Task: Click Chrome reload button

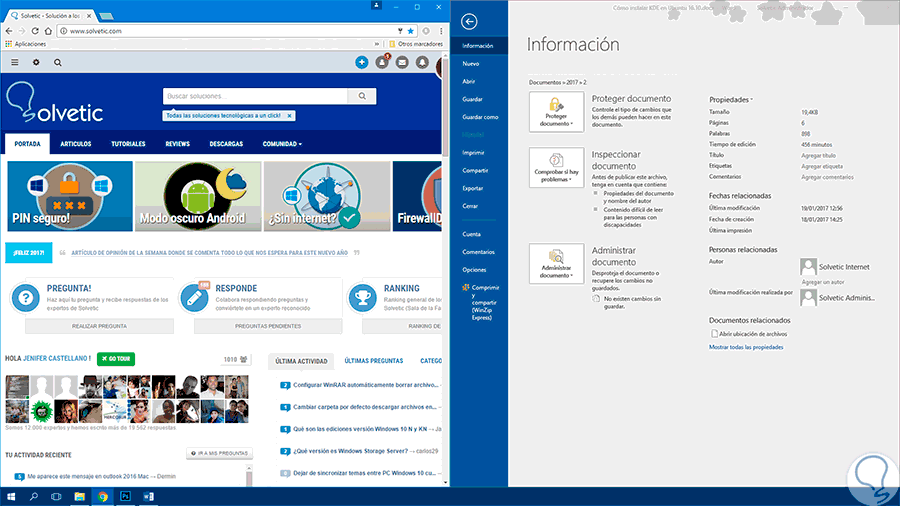Action: pos(35,31)
